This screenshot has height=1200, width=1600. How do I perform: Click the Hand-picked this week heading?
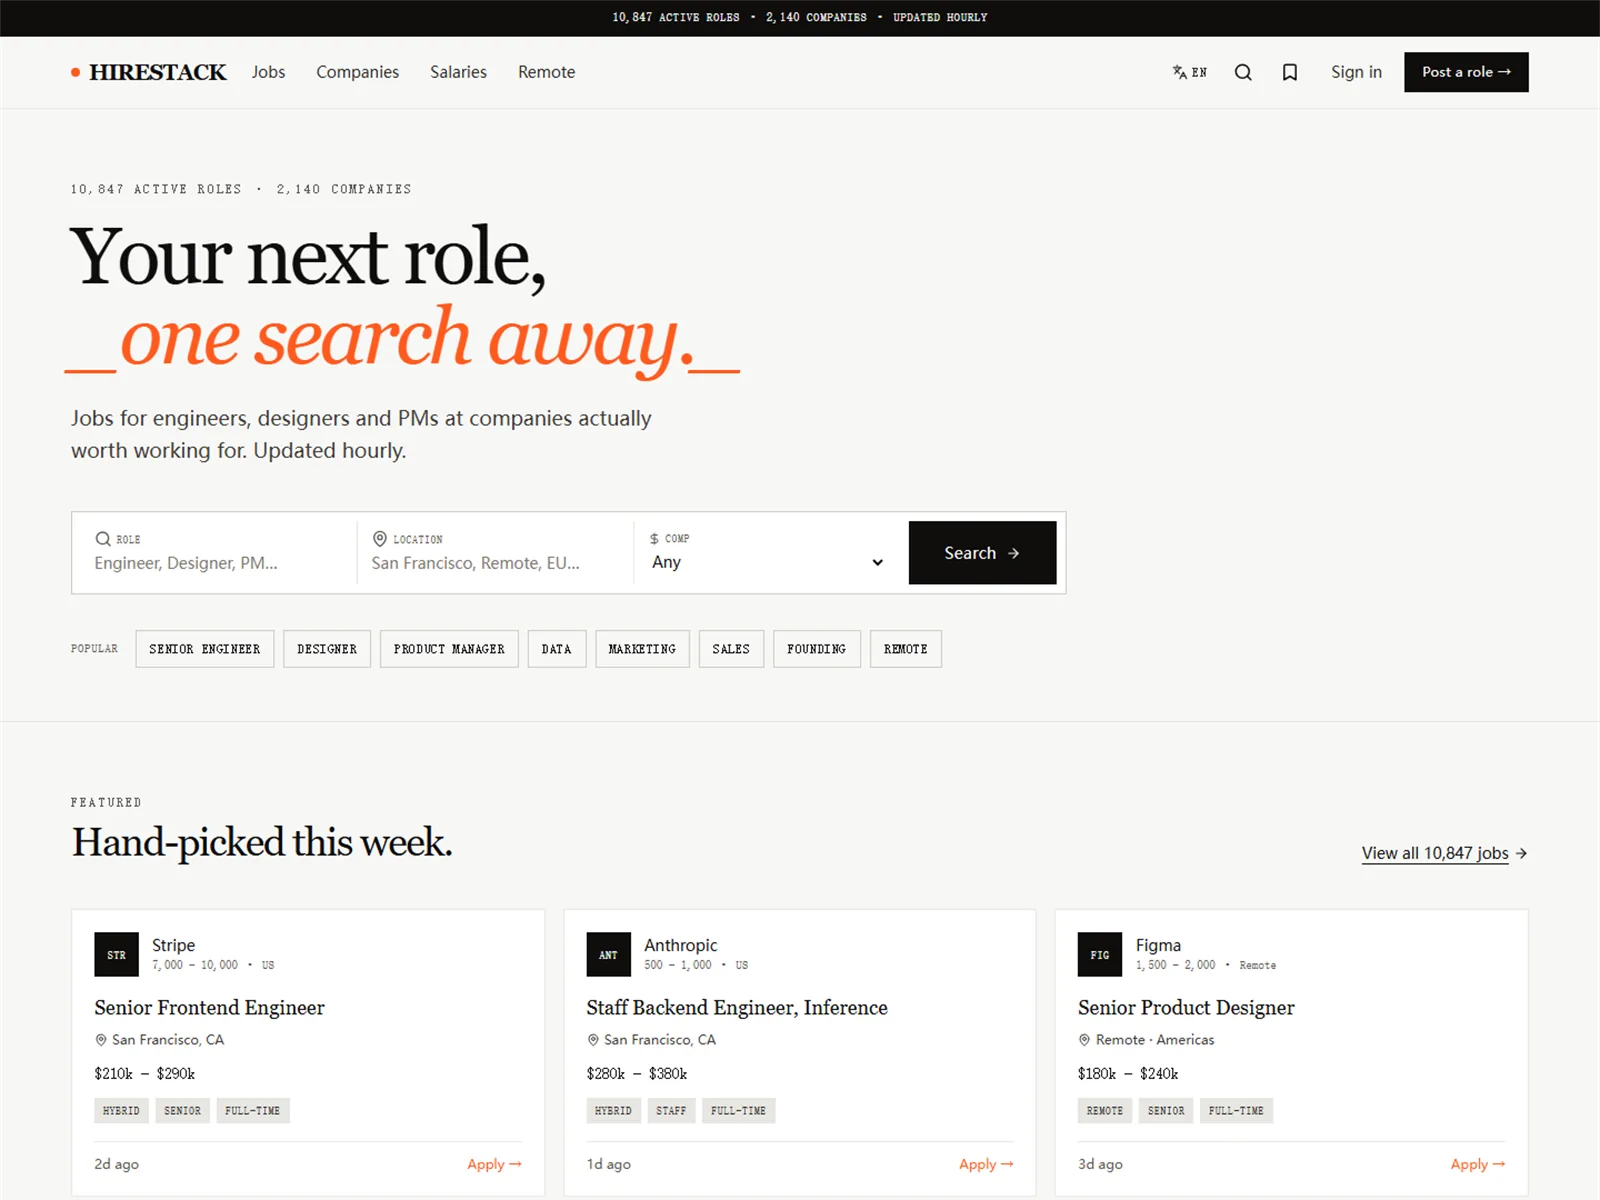pyautogui.click(x=262, y=843)
